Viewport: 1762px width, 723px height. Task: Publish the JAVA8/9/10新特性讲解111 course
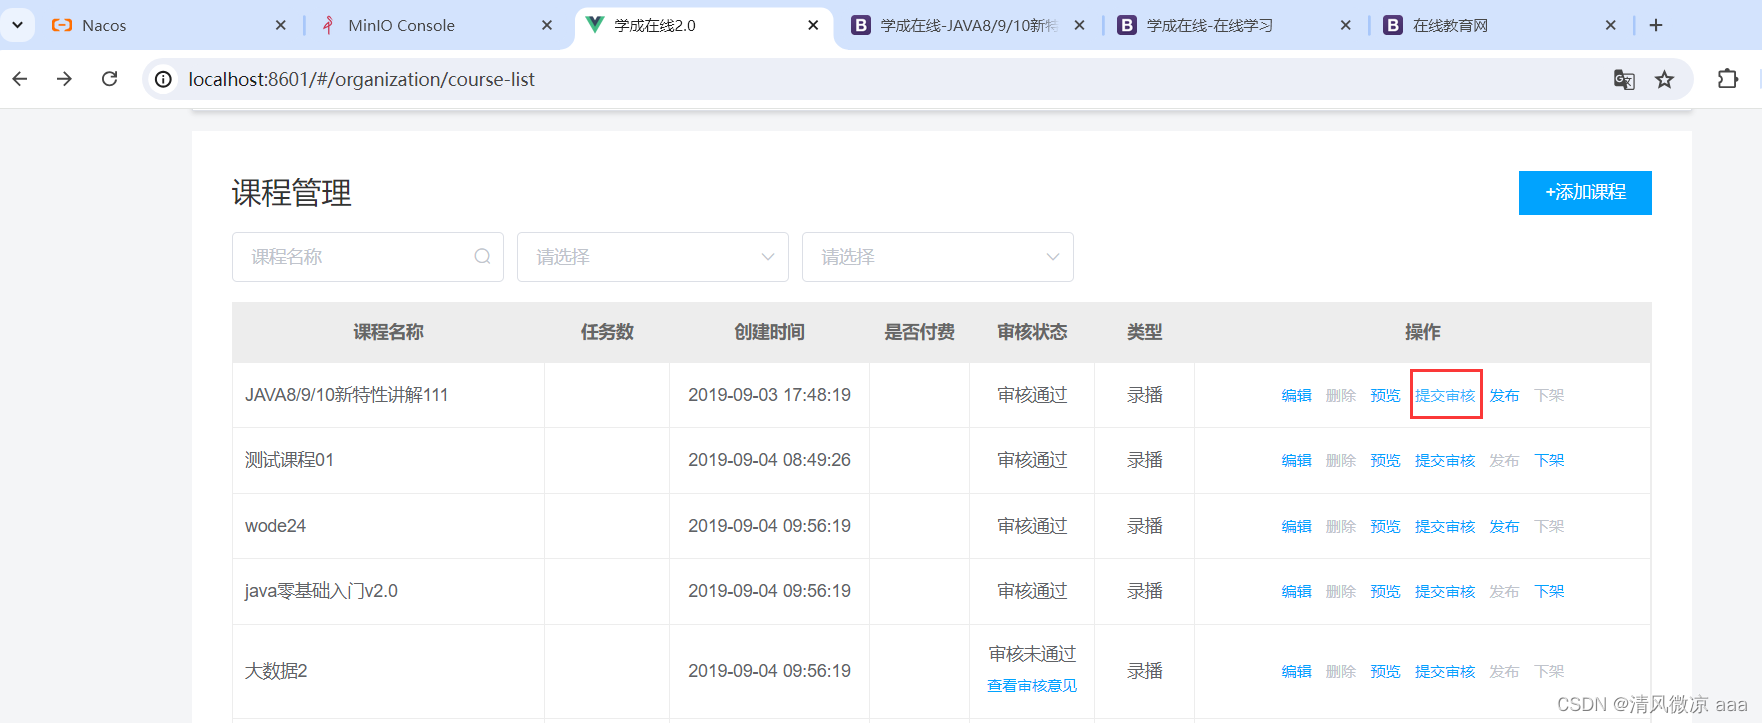[x=1504, y=395]
